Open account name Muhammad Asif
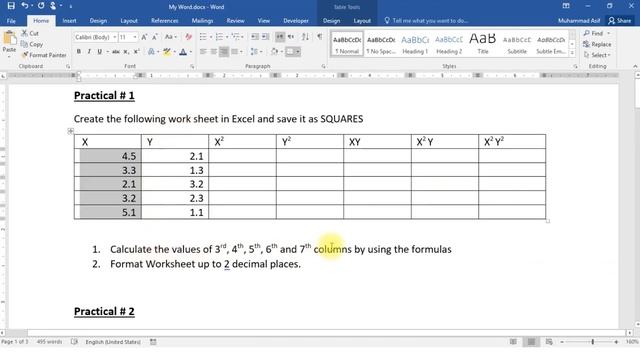640x360 pixels. pos(579,21)
